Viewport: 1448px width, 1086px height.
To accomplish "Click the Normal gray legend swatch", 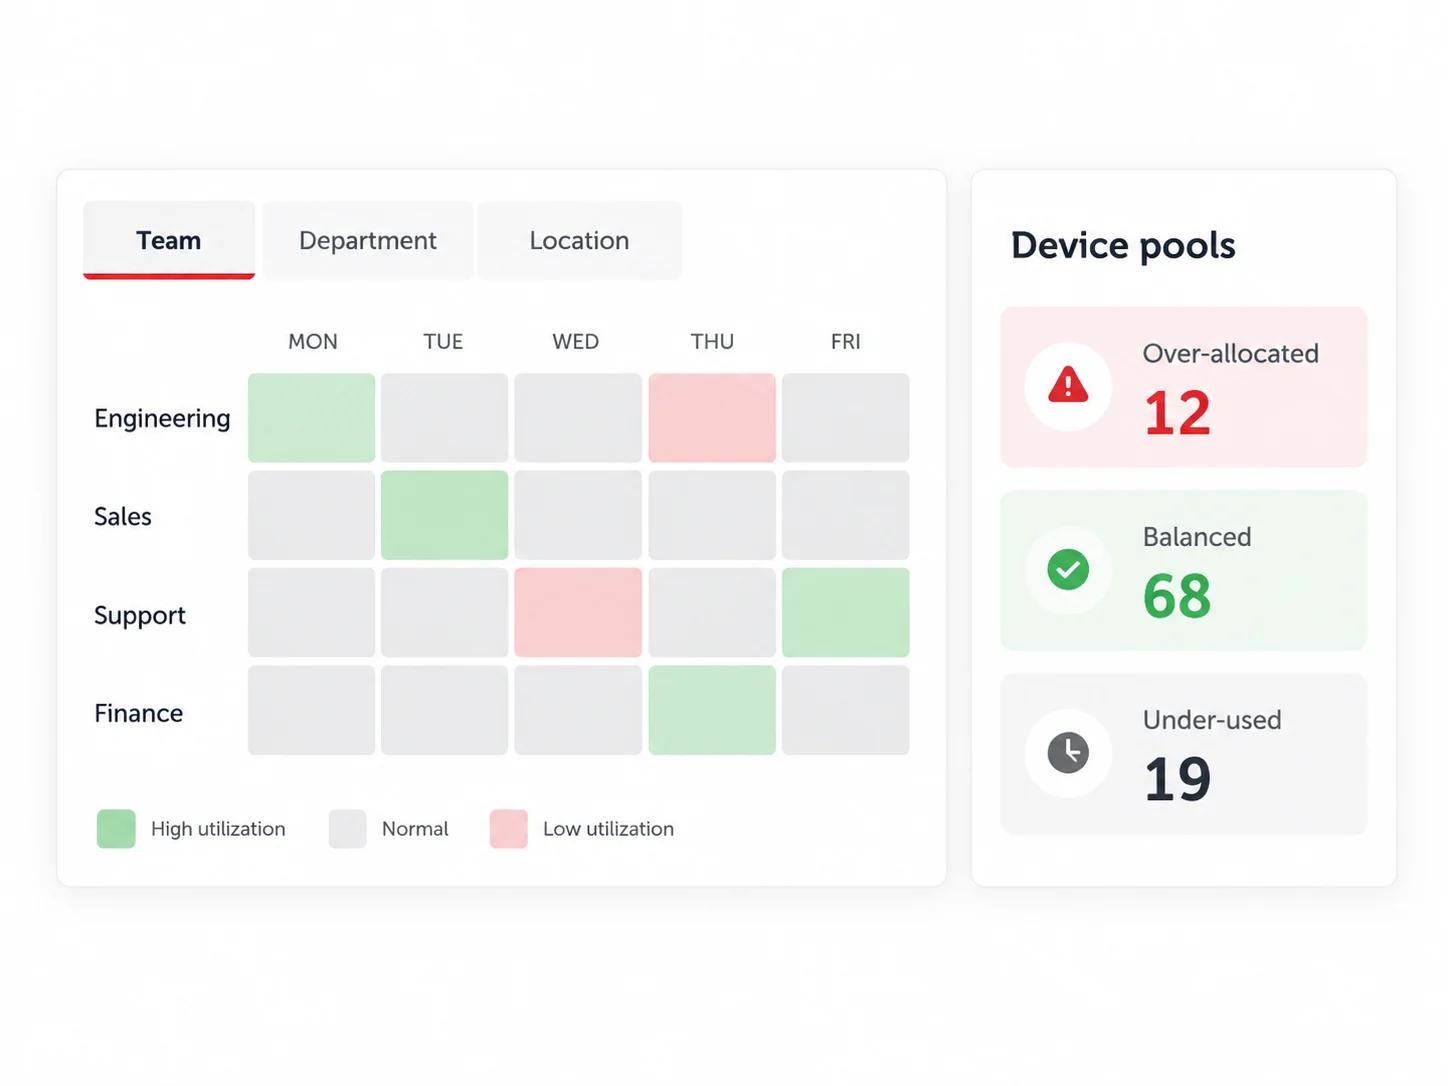I will click(x=347, y=829).
